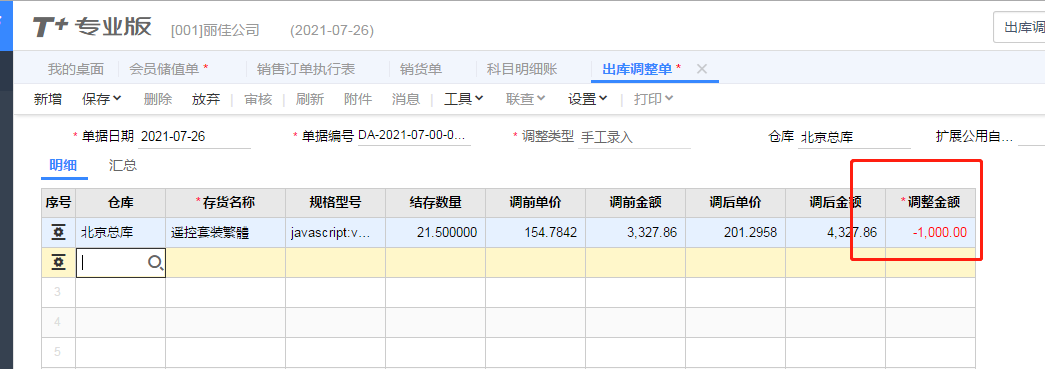This screenshot has width=1045, height=369.
Task: Click the 仓库 column header
Action: coord(121,202)
